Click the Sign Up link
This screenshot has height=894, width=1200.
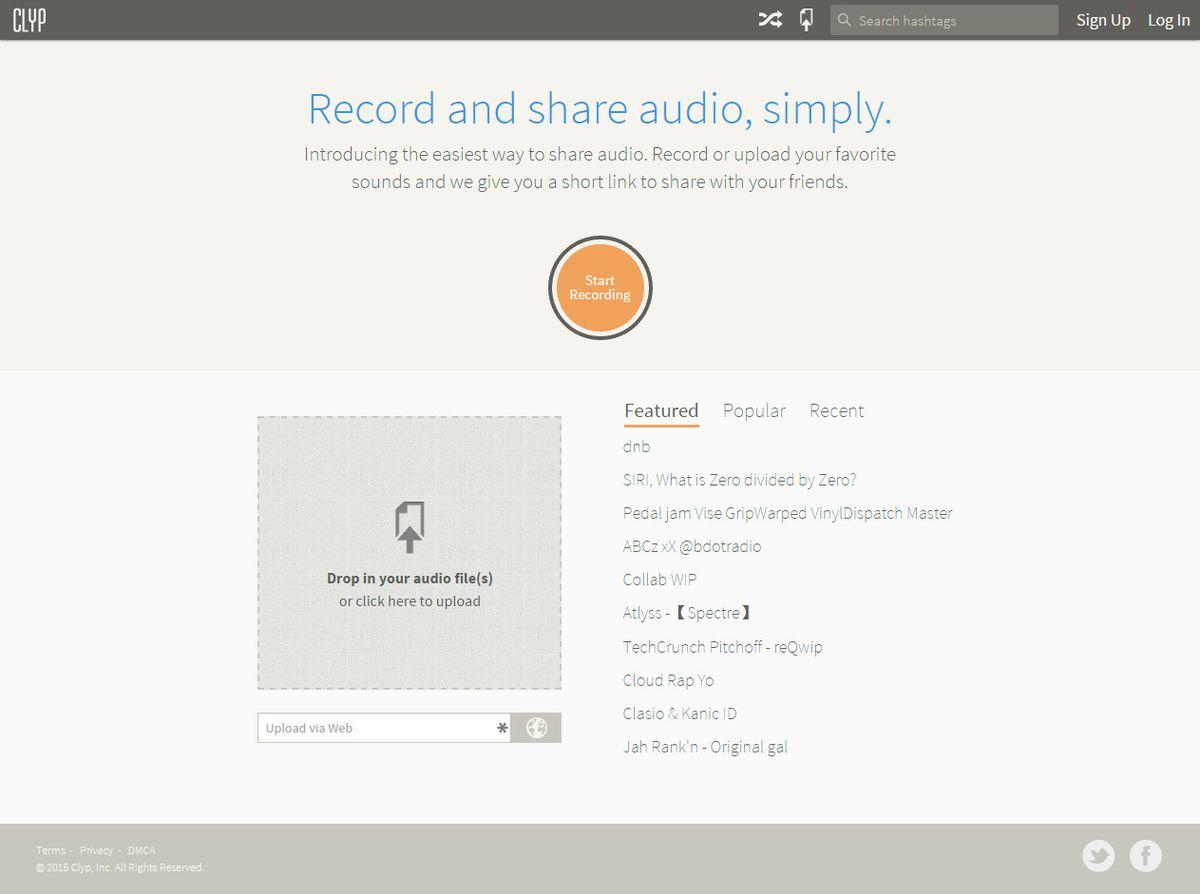[x=1103, y=20]
